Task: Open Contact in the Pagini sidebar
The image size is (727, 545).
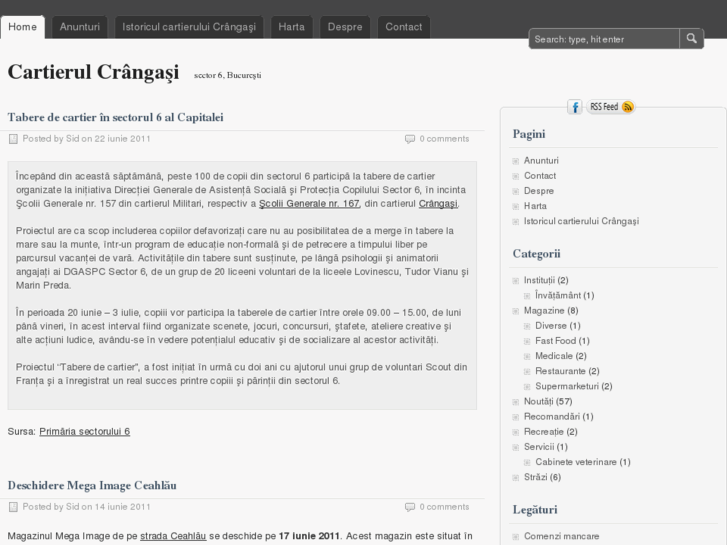Action: (x=540, y=176)
